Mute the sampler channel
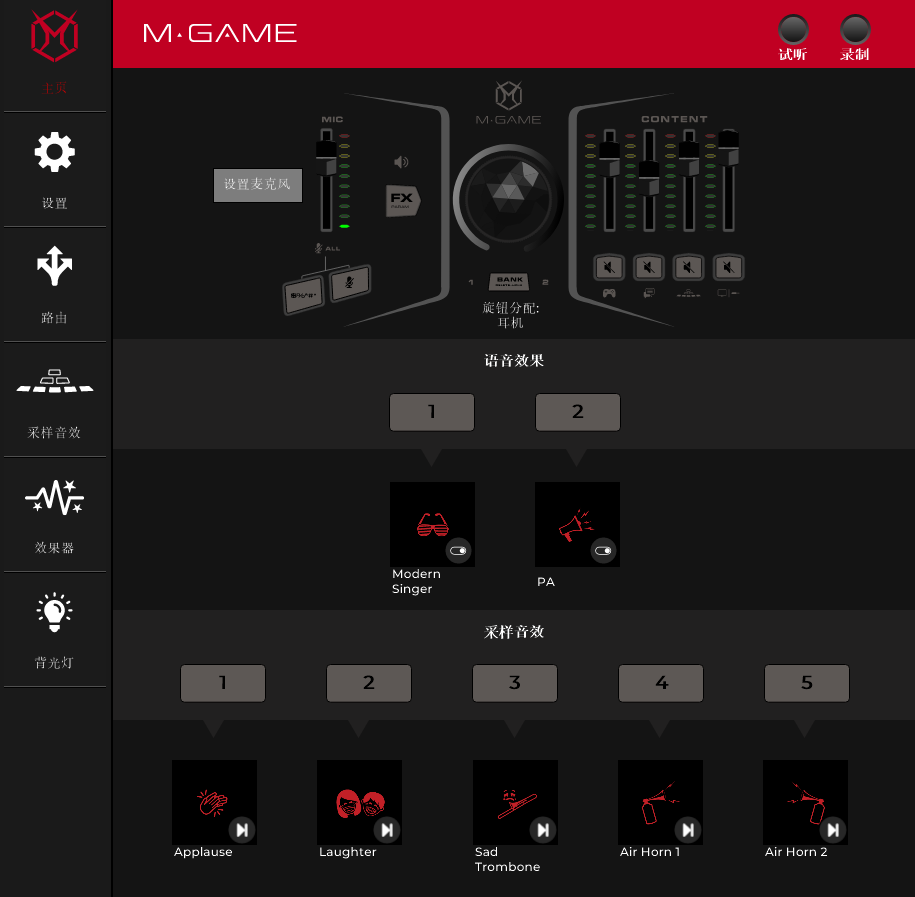This screenshot has height=897, width=915. [689, 268]
